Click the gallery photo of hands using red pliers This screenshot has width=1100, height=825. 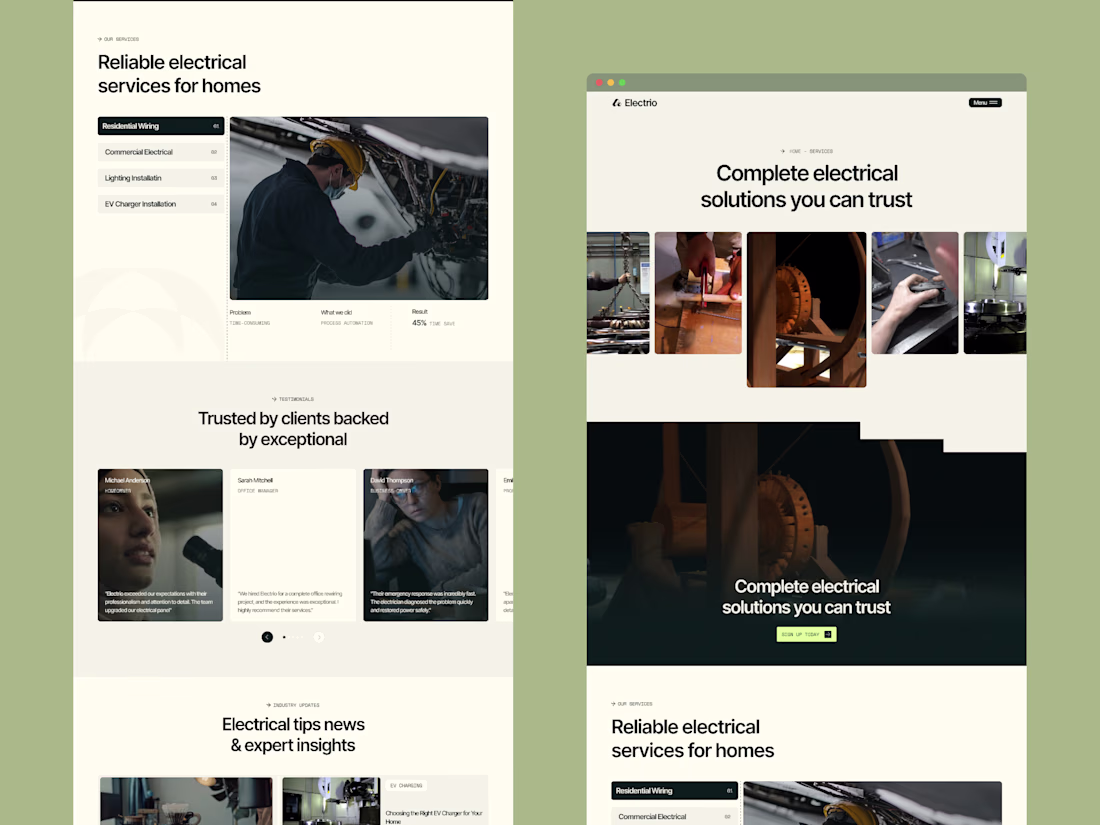(697, 293)
